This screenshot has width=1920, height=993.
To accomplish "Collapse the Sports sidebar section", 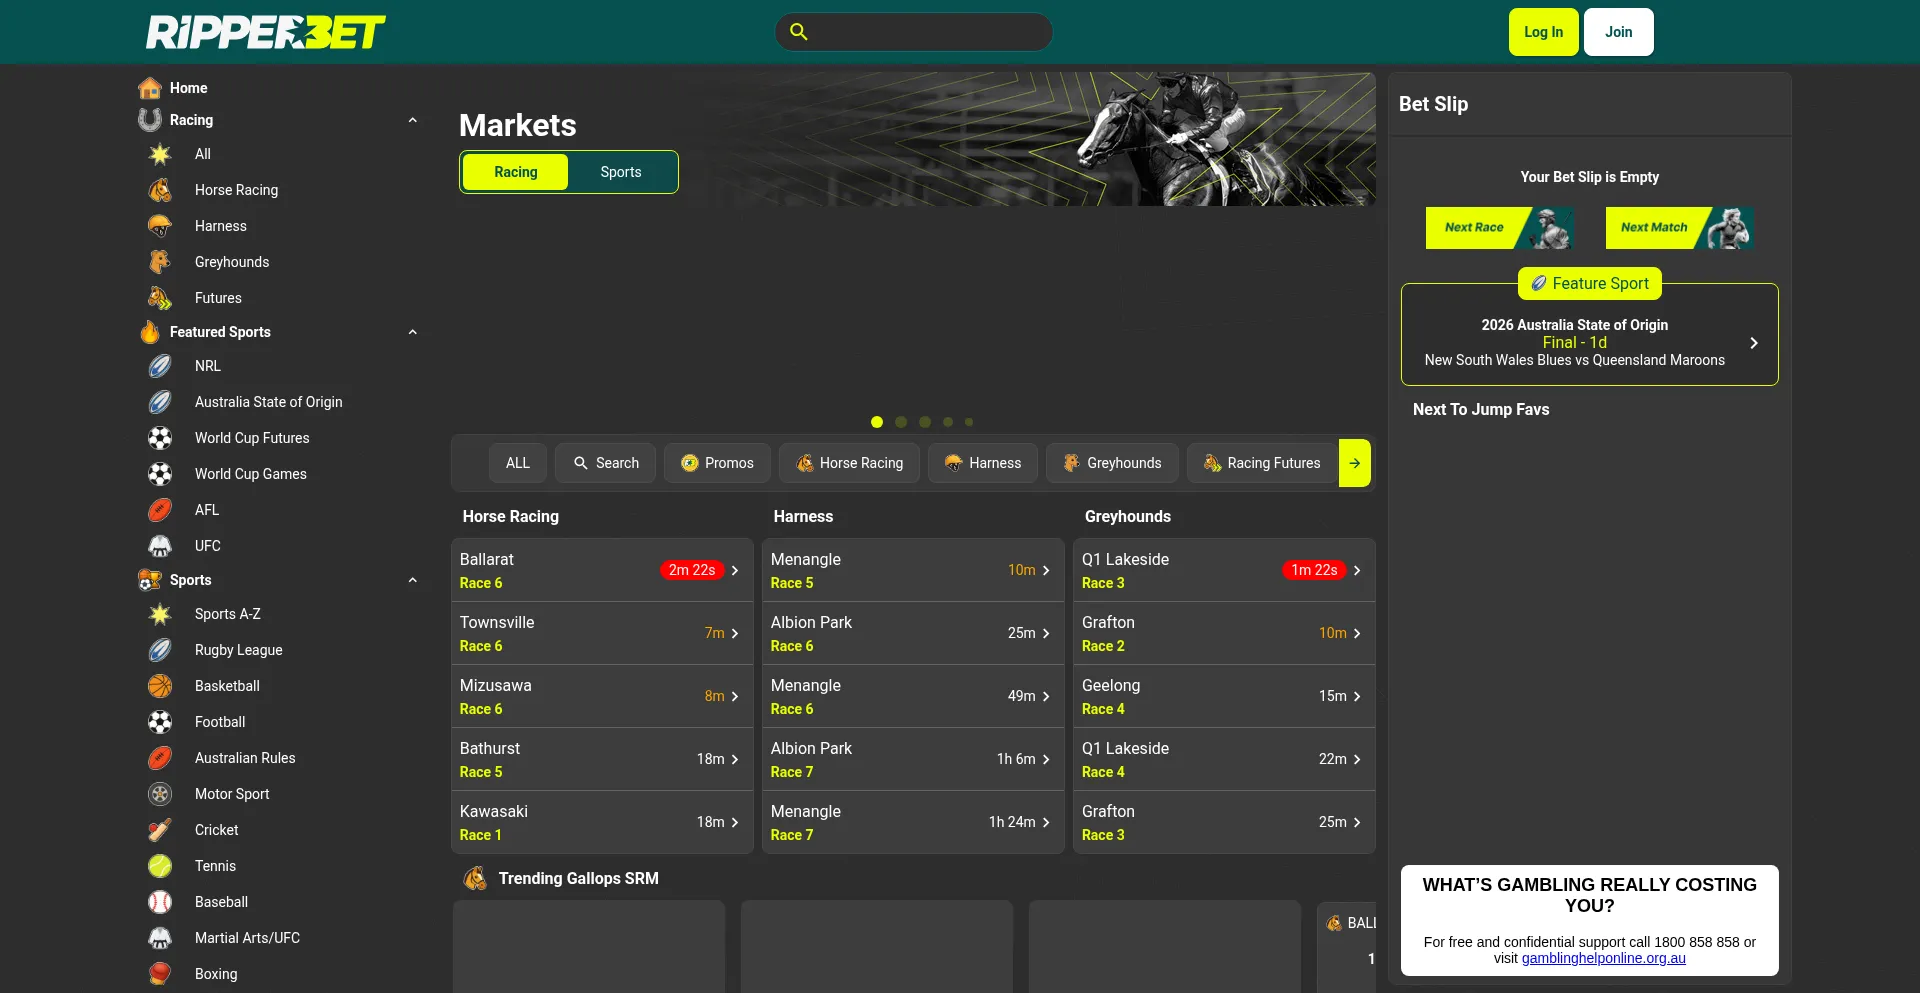I will [x=413, y=580].
